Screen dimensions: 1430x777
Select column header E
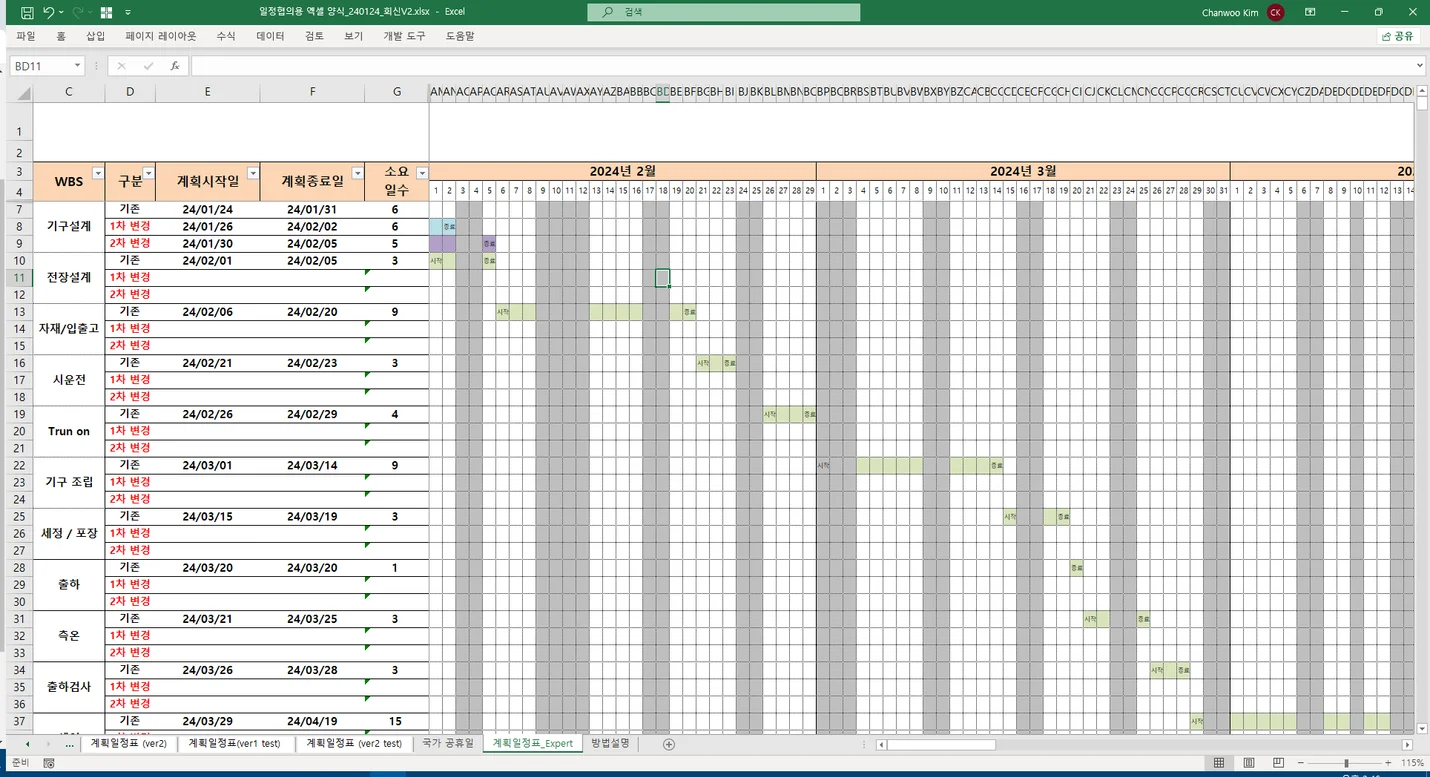207,93
